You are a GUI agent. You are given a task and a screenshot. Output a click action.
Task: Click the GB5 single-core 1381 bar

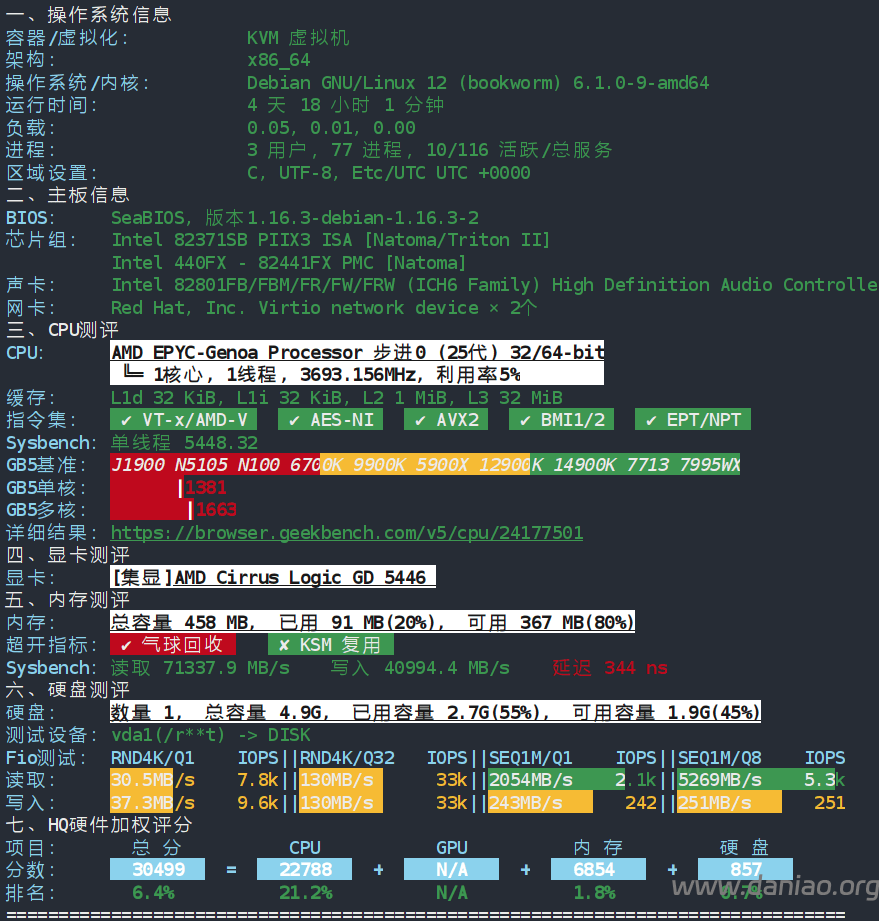(x=146, y=488)
